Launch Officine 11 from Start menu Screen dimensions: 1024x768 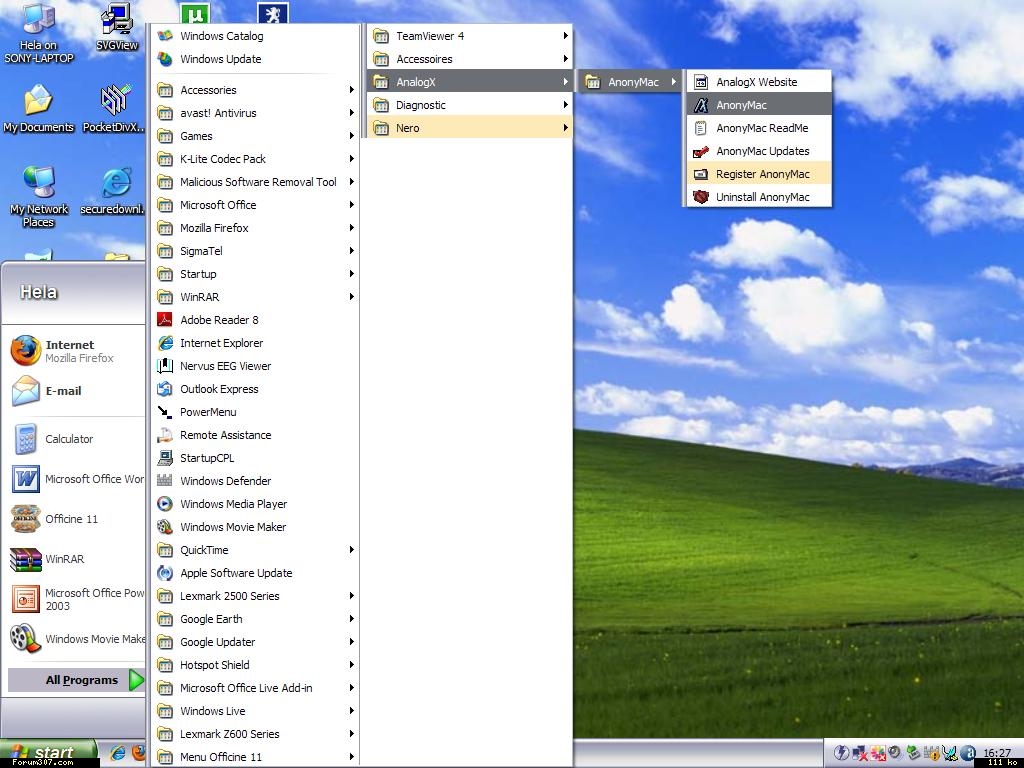click(x=75, y=519)
